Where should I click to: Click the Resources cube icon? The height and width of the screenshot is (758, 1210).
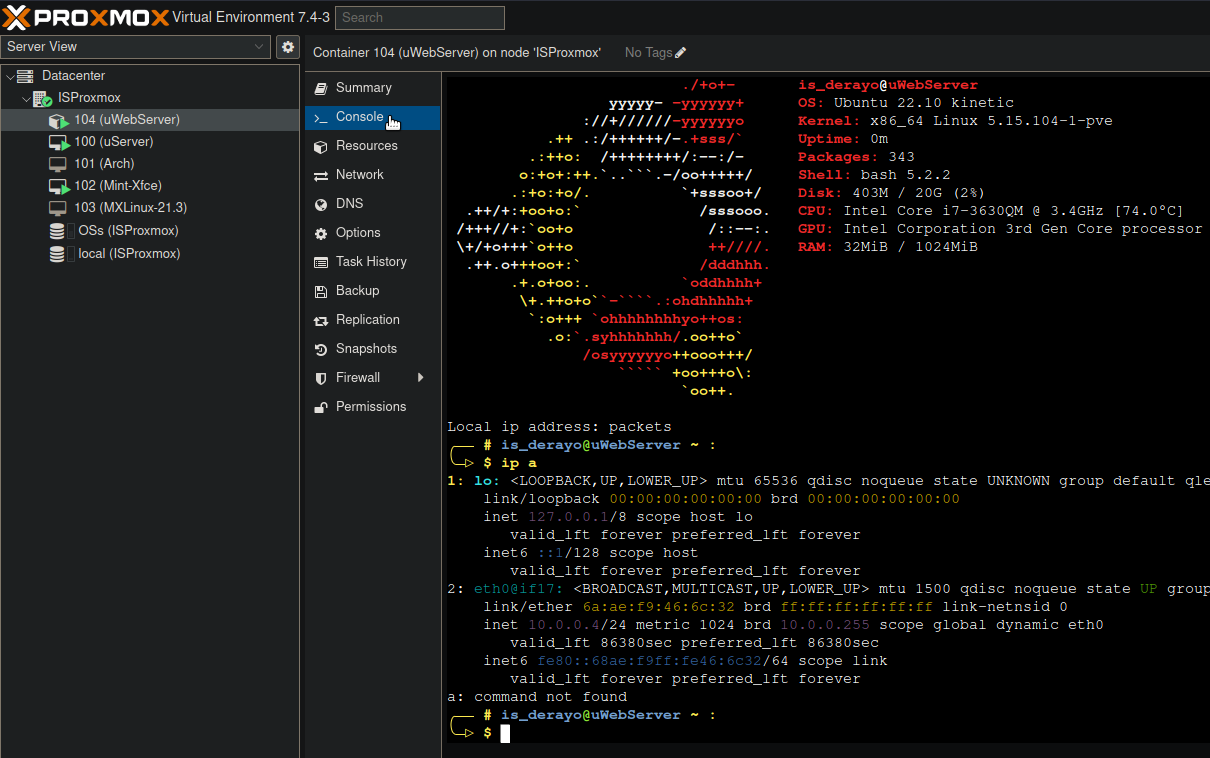coord(321,146)
